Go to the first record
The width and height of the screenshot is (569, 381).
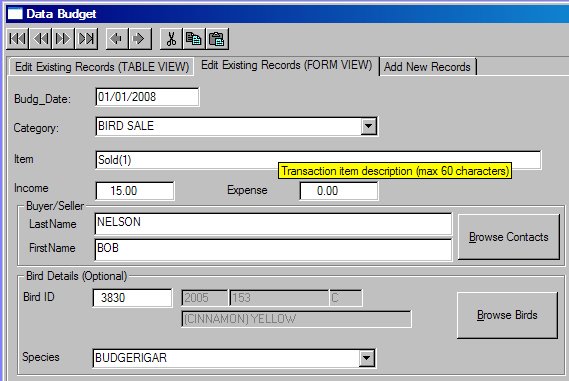[x=17, y=38]
